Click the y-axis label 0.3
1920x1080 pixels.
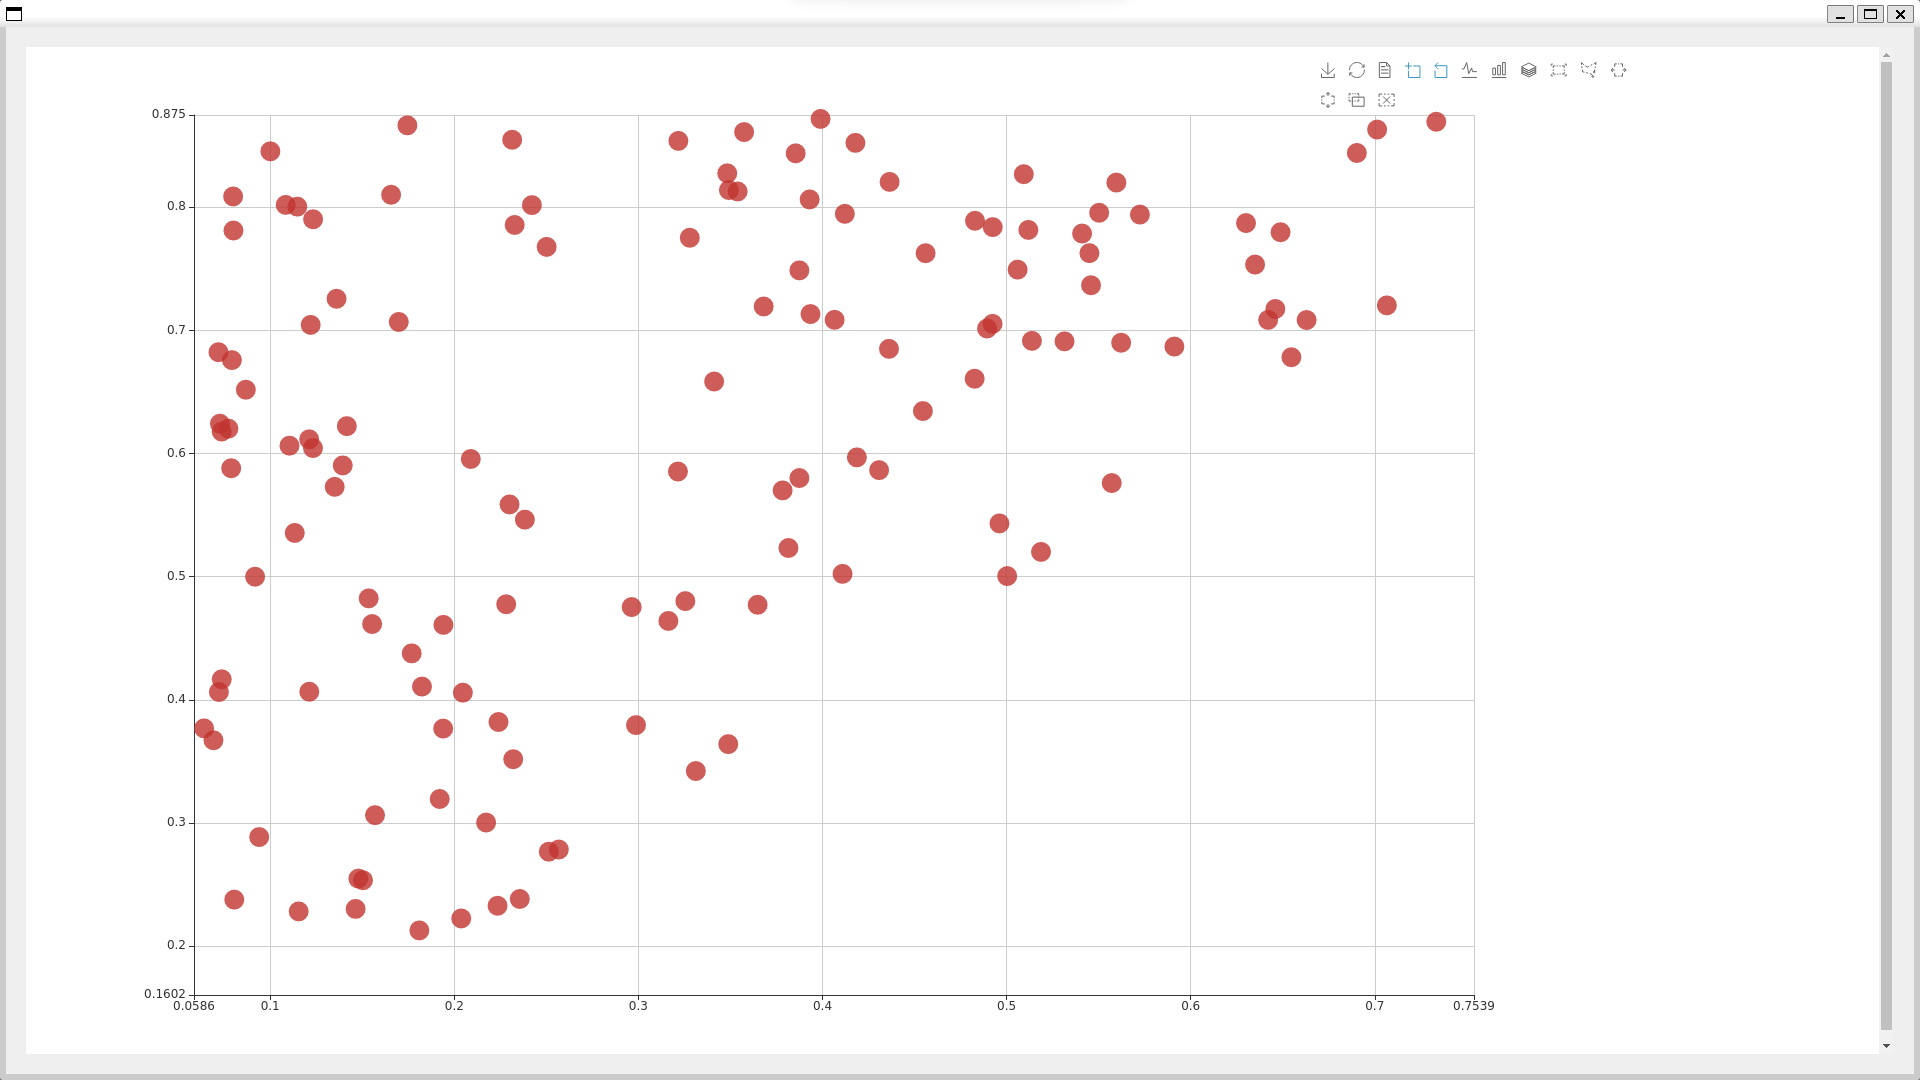(176, 822)
